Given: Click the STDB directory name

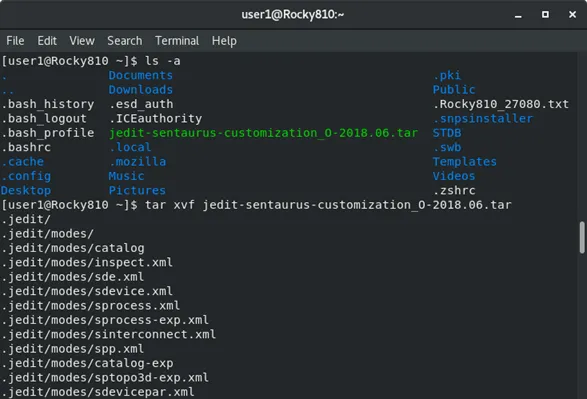Looking at the screenshot, I should click(447, 133).
